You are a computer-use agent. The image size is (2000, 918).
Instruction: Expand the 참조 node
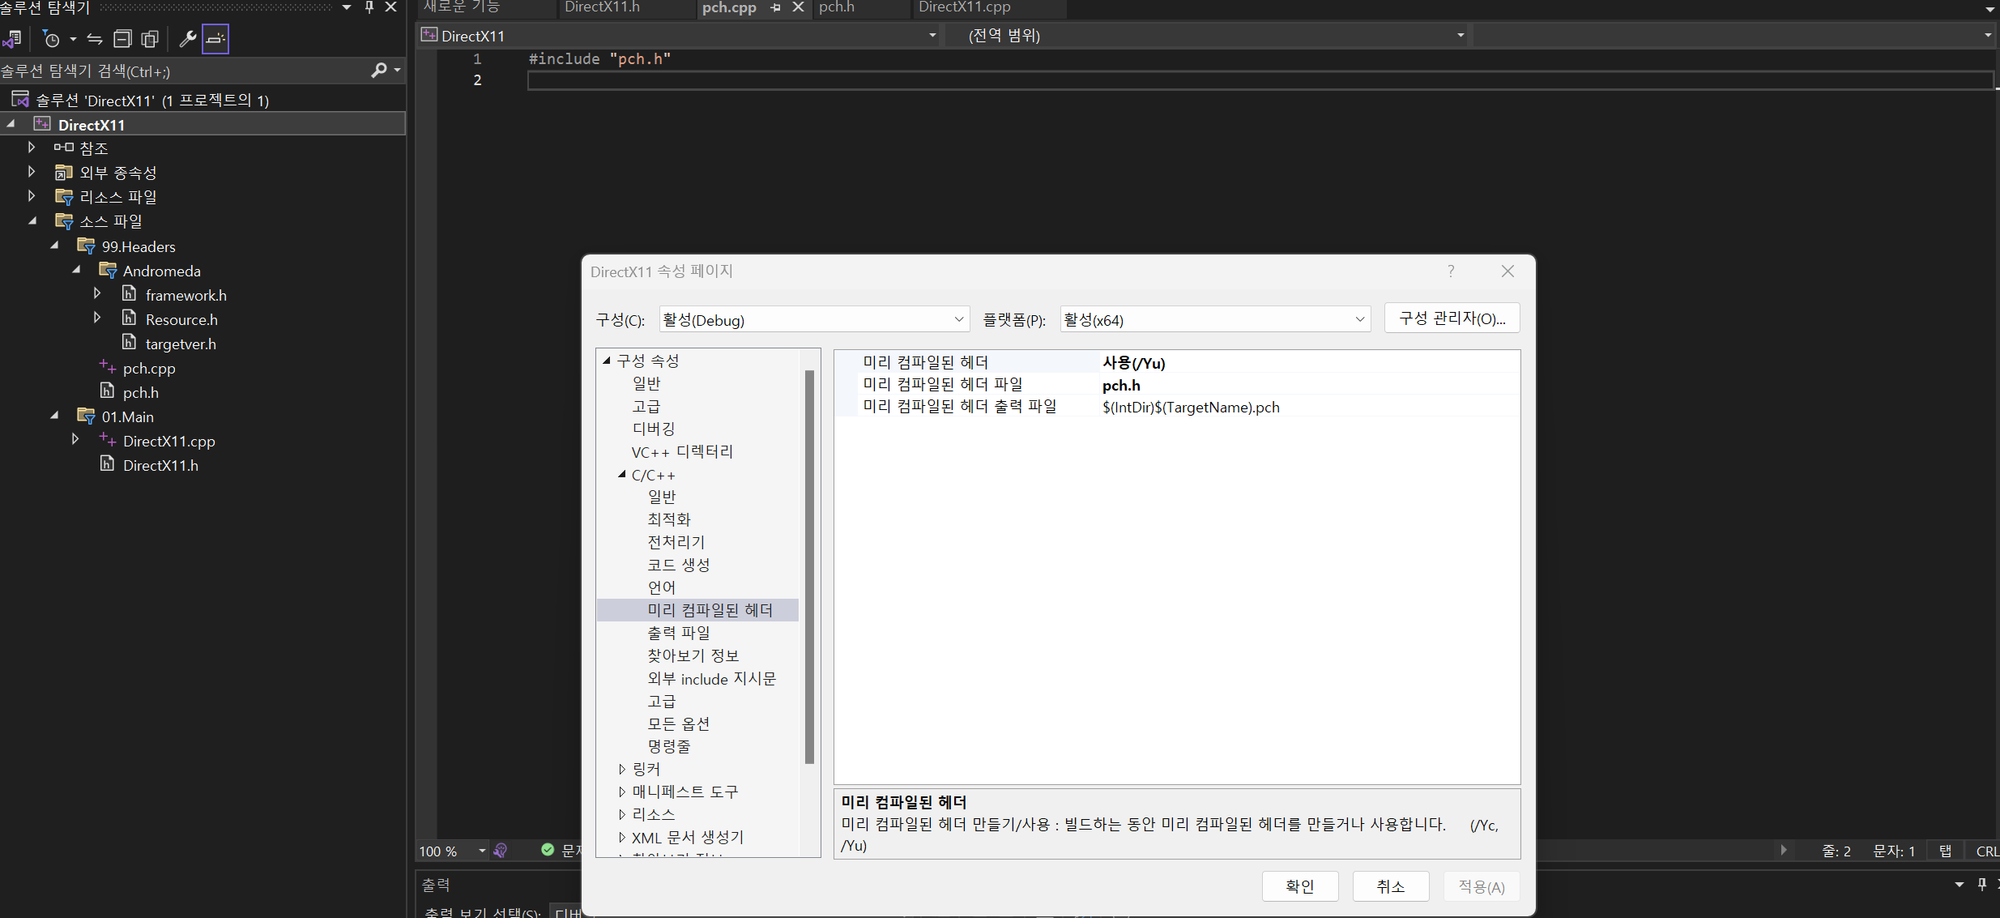coord(32,147)
